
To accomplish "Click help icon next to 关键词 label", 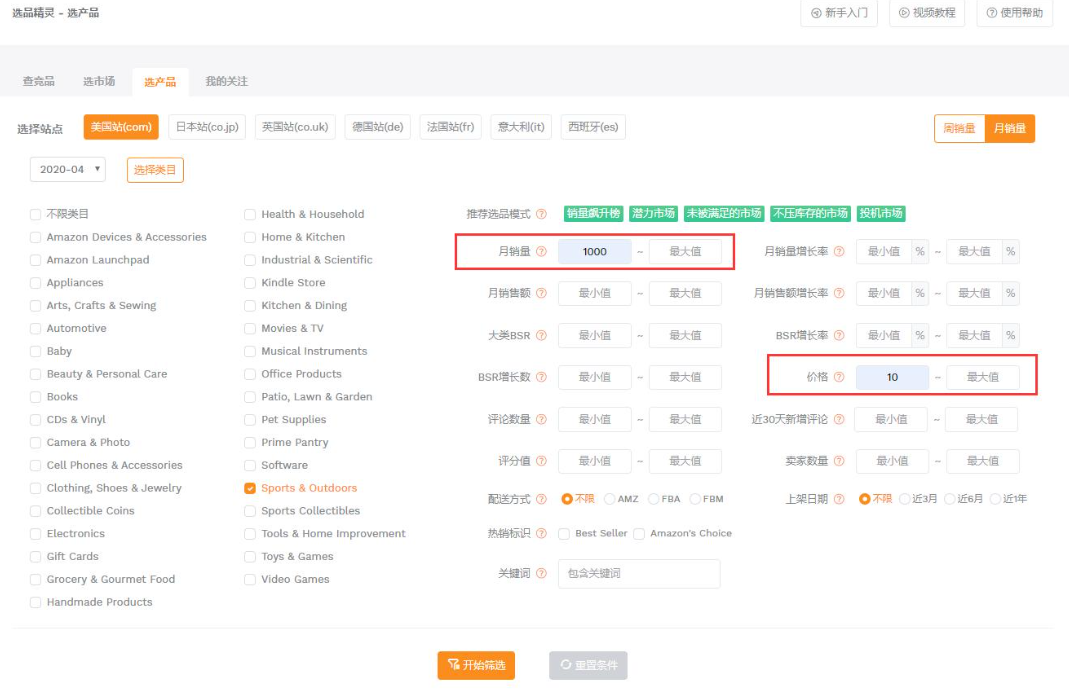I will [x=541, y=574].
